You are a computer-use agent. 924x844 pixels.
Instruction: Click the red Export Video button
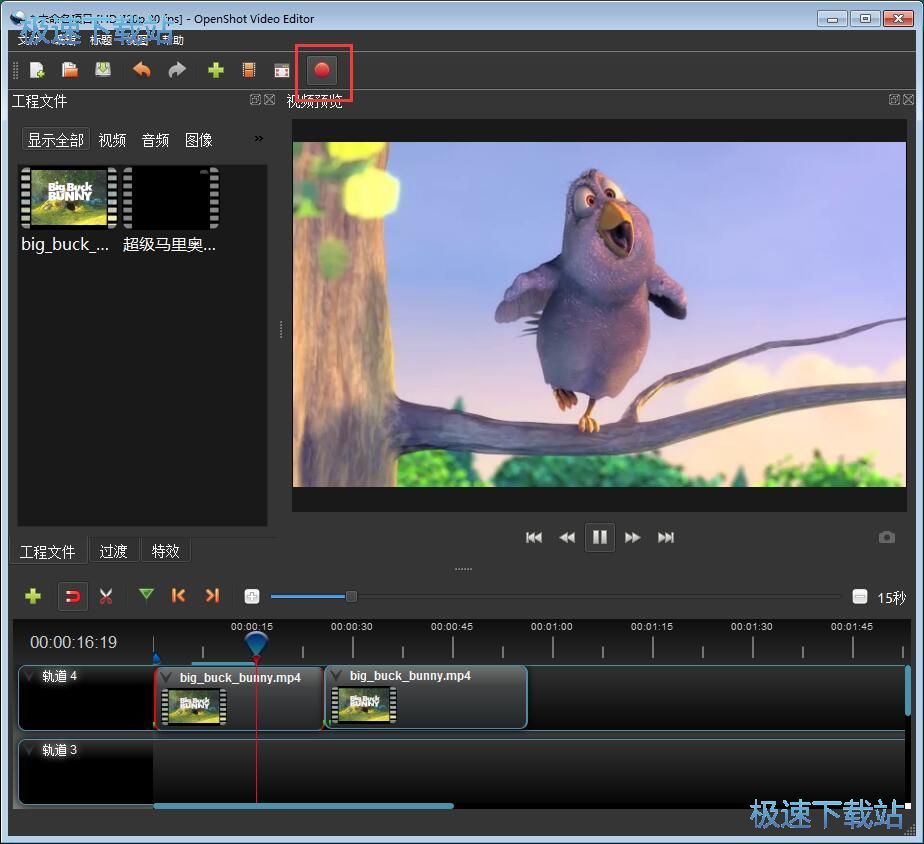pyautogui.click(x=322, y=70)
